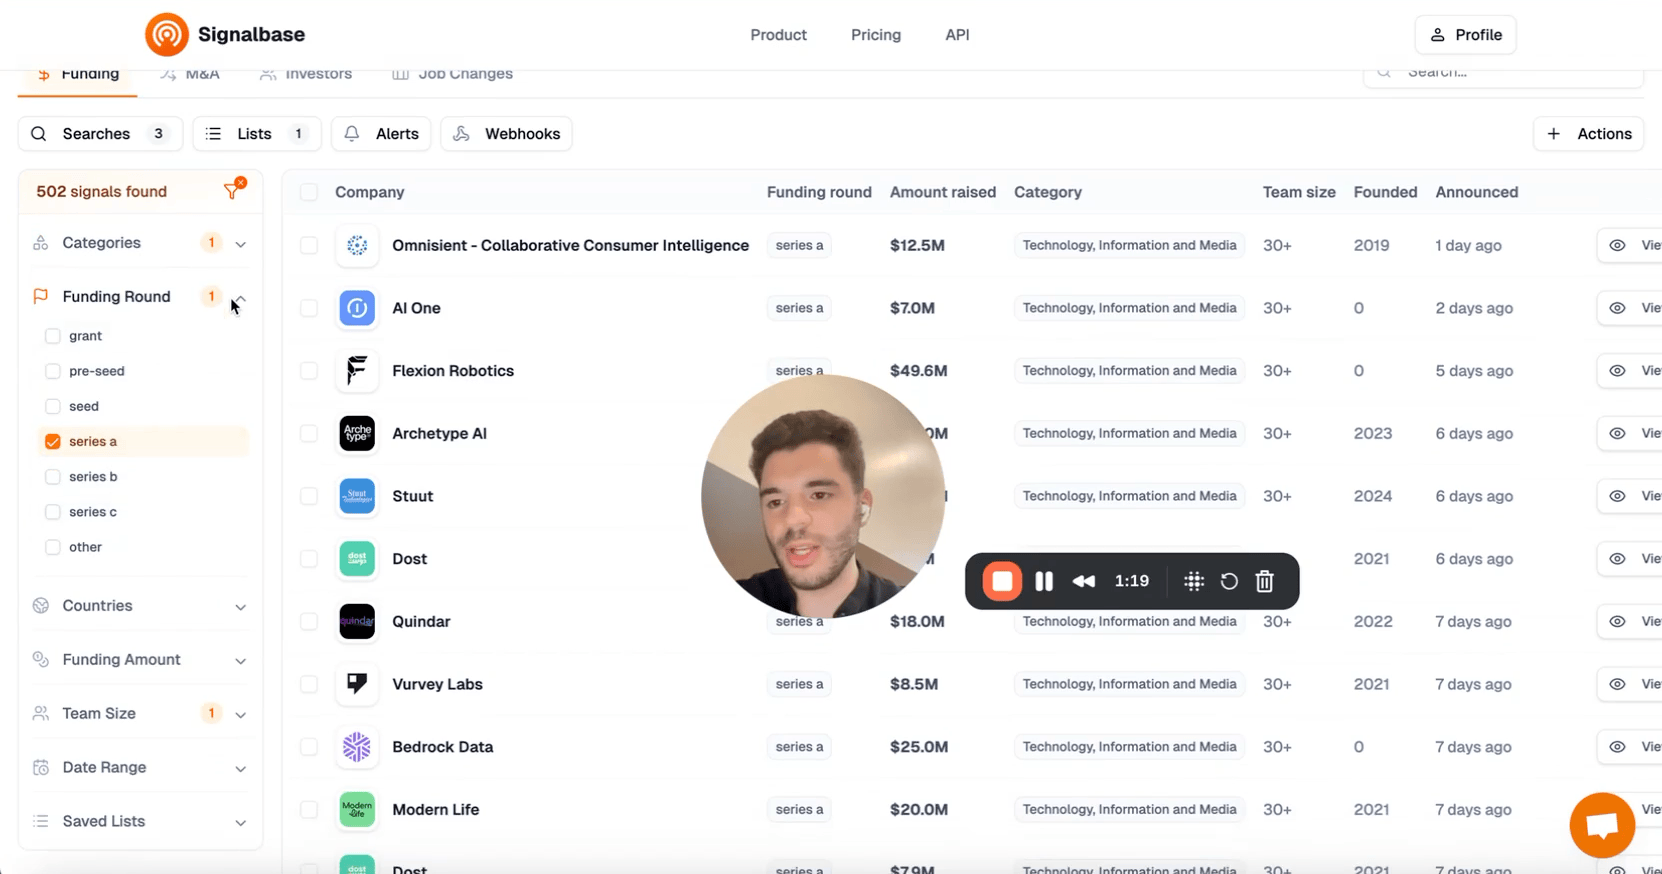
Task: Delete the recording with trash icon
Action: pyautogui.click(x=1264, y=581)
